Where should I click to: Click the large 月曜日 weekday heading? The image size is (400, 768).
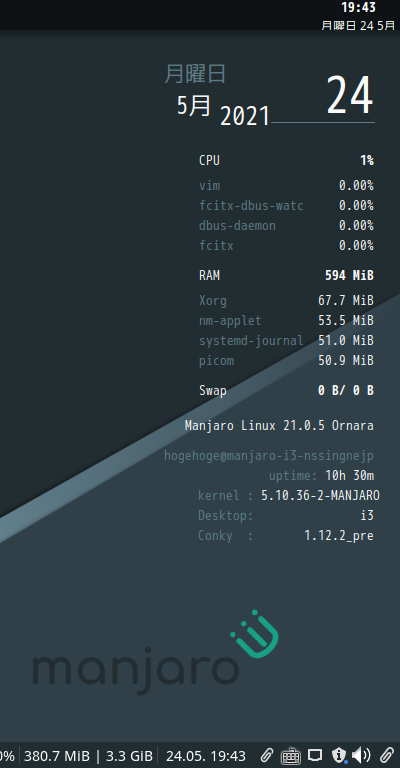coord(195,74)
